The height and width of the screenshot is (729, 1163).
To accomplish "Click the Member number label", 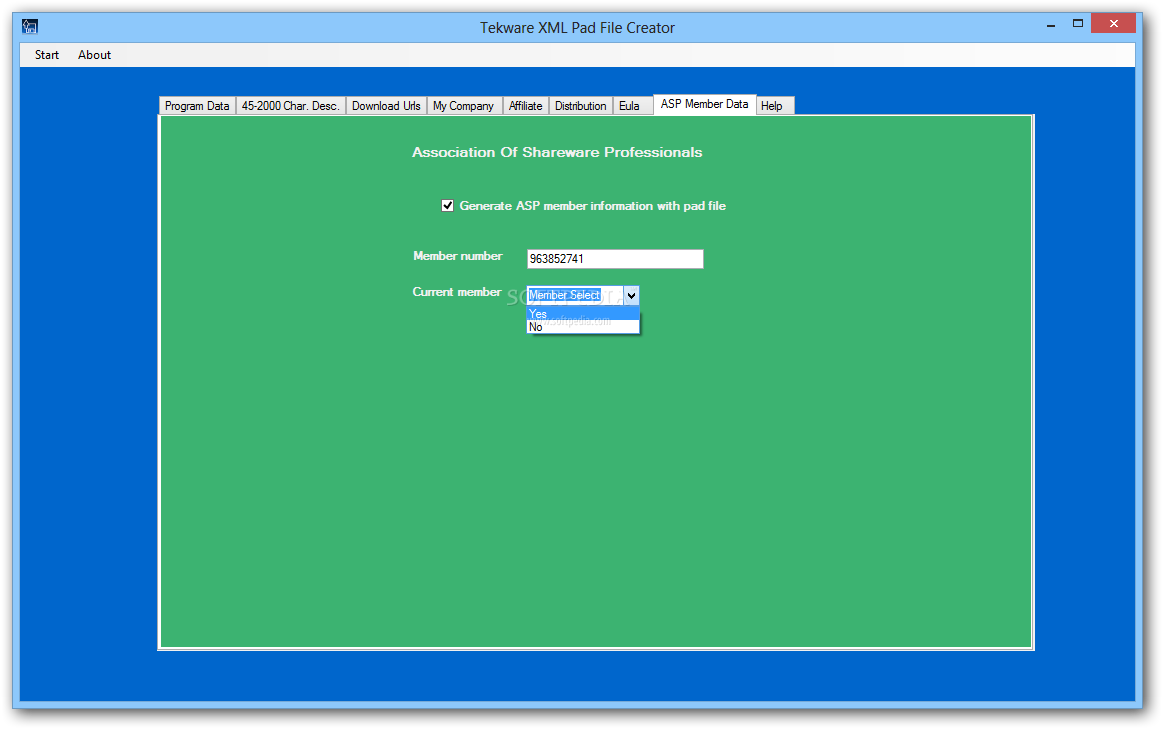I will tap(458, 256).
